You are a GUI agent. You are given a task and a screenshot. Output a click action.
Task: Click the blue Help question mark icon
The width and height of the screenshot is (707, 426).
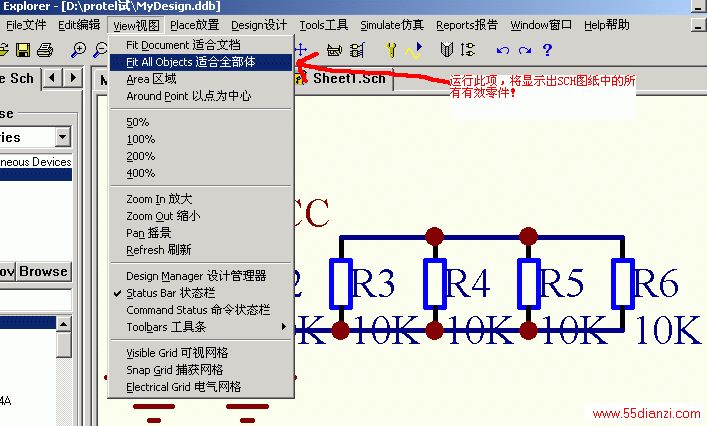547,50
